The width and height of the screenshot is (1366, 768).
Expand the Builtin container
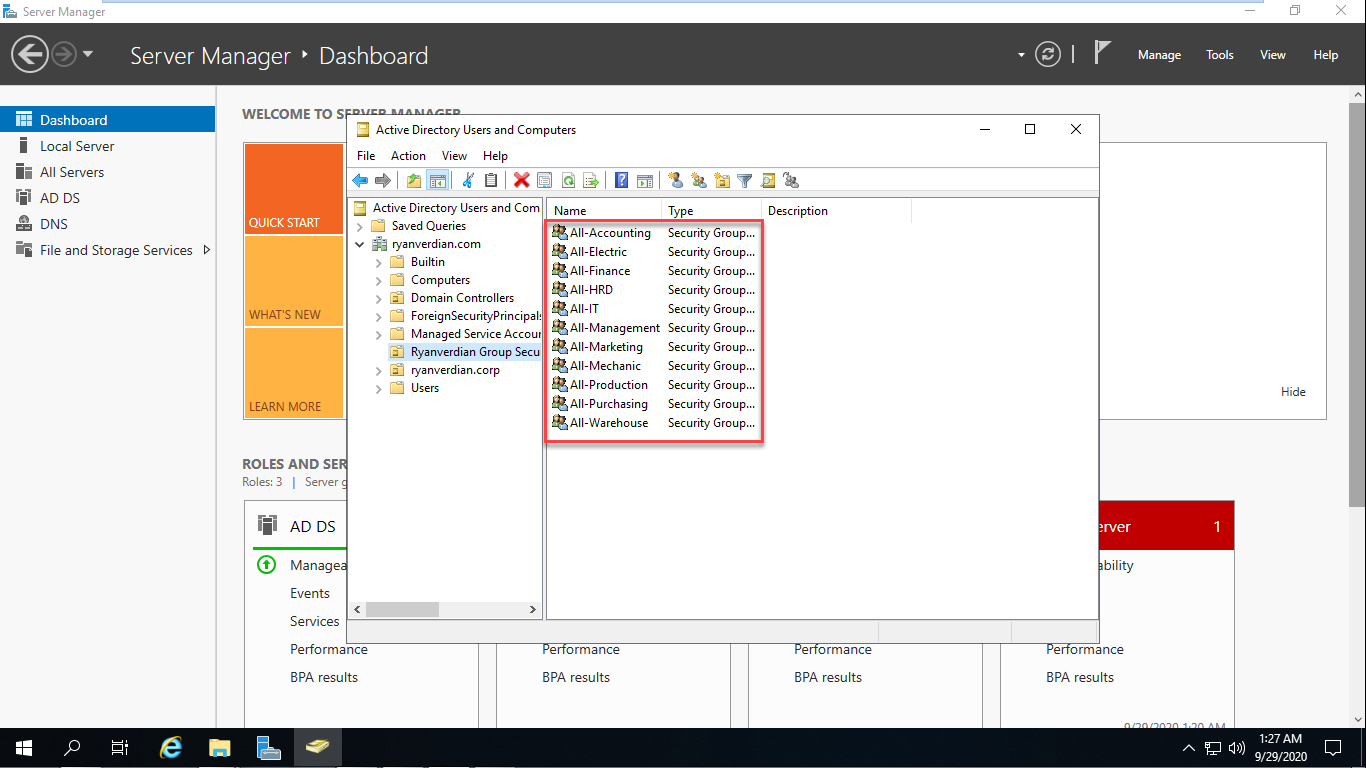point(379,262)
